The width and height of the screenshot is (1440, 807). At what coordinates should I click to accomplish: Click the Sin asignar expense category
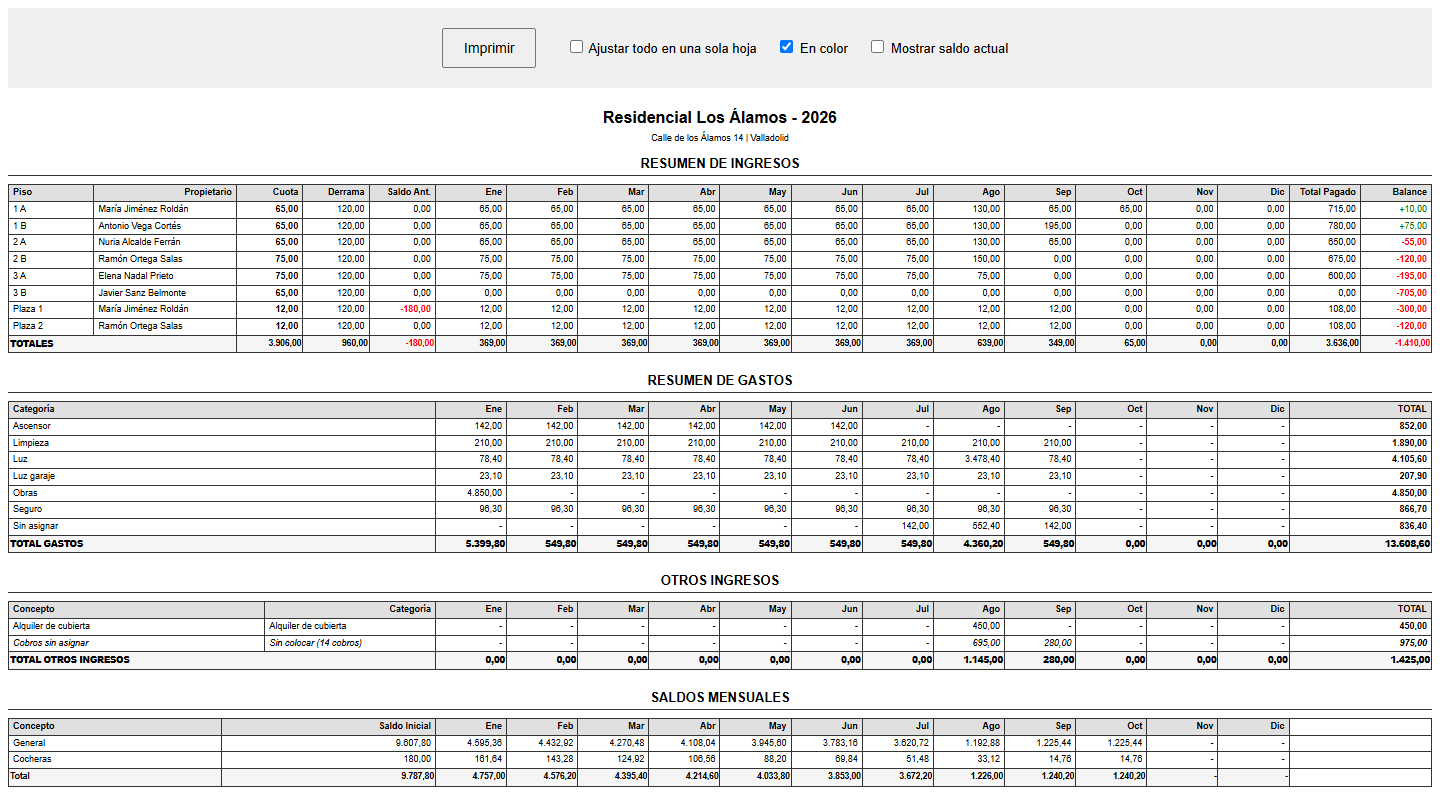[34, 526]
